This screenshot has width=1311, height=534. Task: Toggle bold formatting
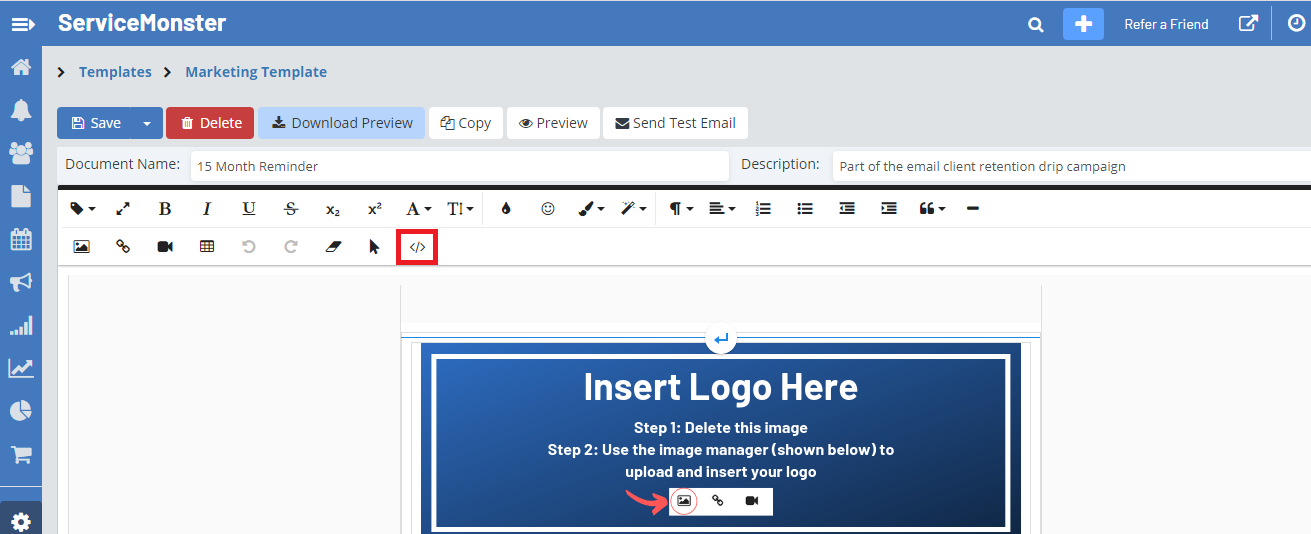point(165,209)
